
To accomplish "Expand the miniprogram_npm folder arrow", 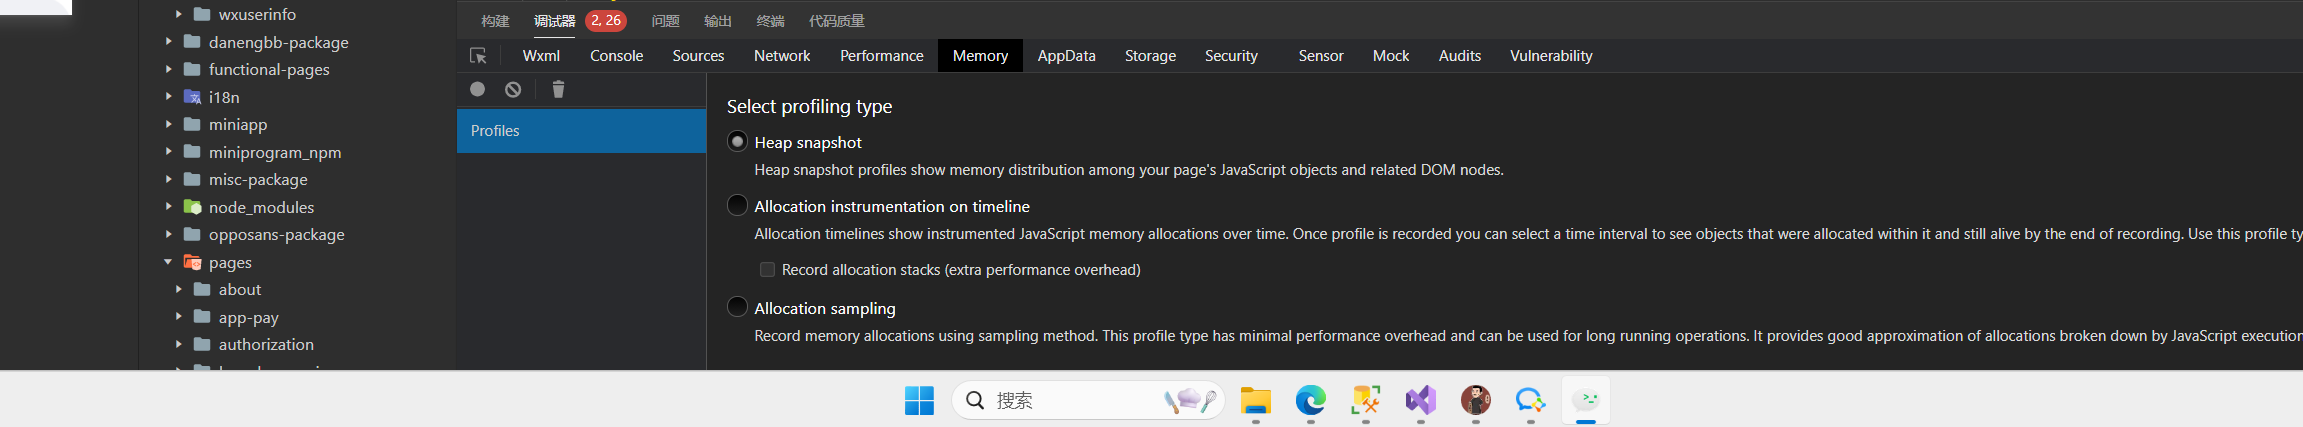I will pyautogui.click(x=168, y=152).
